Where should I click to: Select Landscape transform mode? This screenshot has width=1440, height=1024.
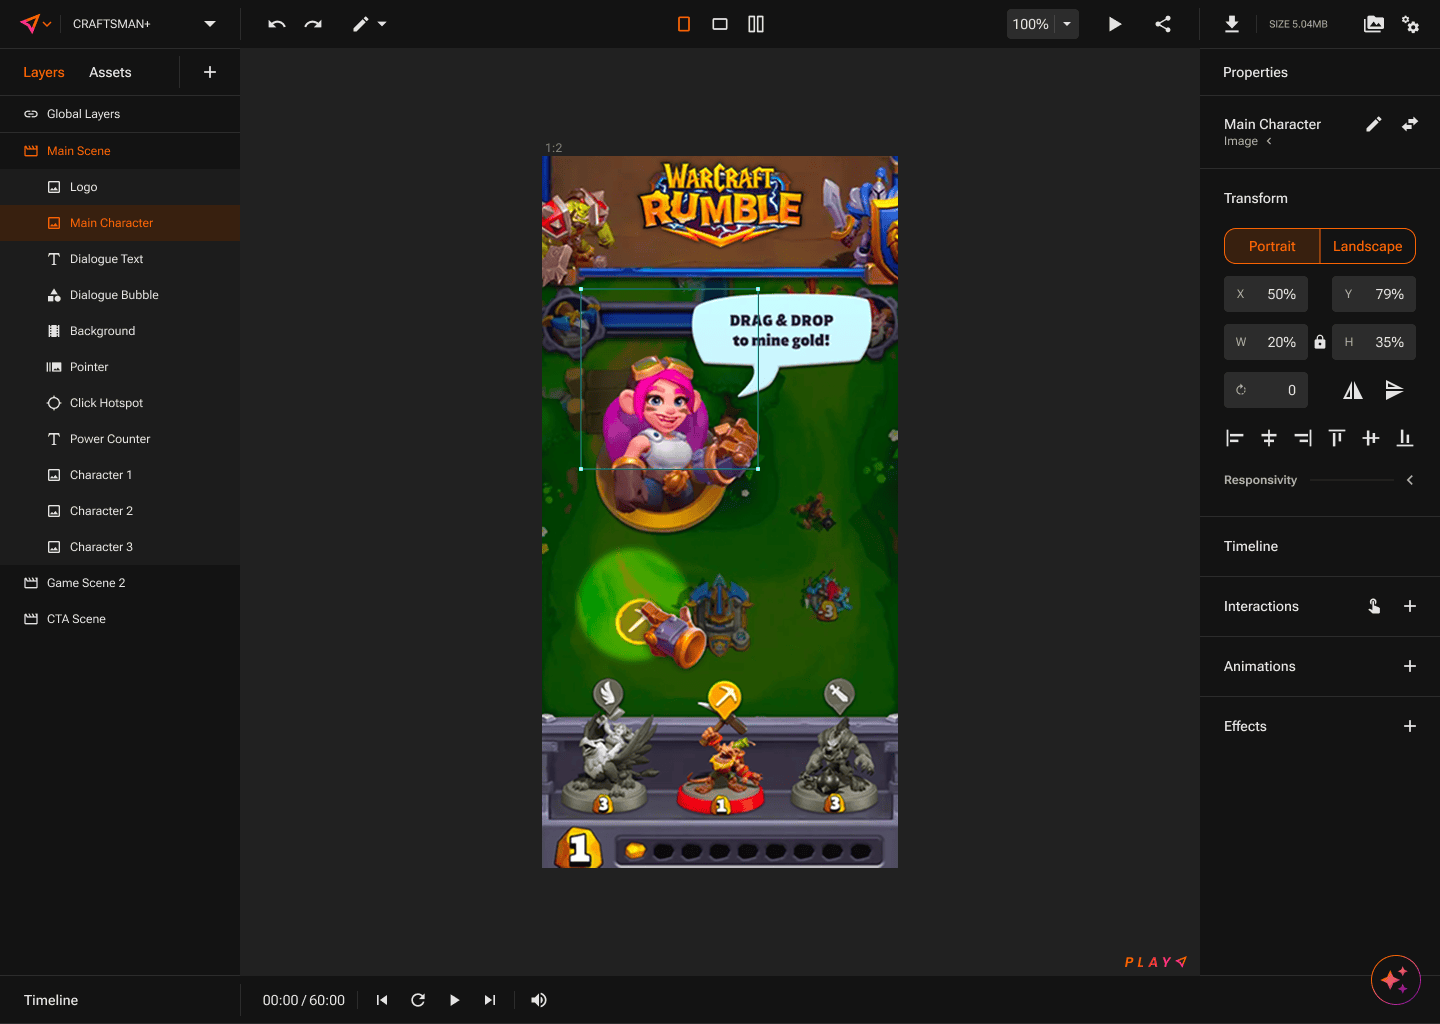coord(1368,246)
